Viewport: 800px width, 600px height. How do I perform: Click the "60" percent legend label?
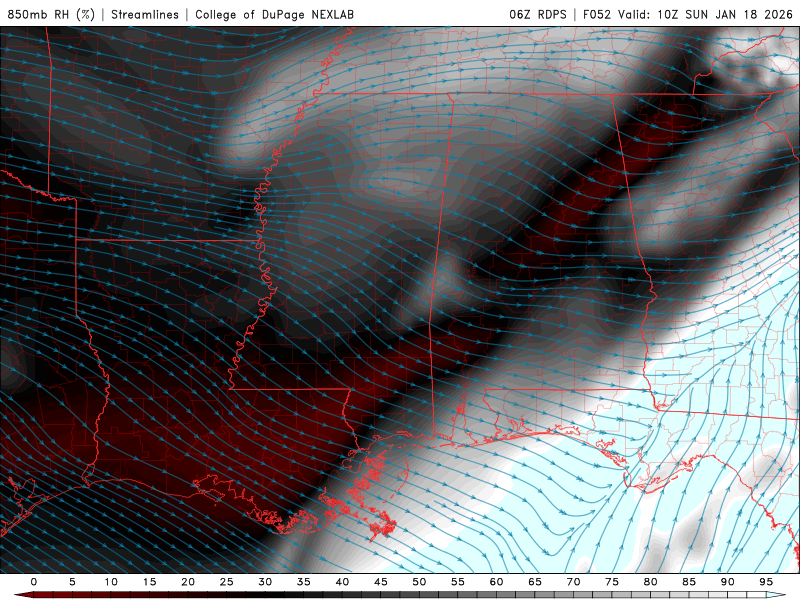(x=496, y=582)
